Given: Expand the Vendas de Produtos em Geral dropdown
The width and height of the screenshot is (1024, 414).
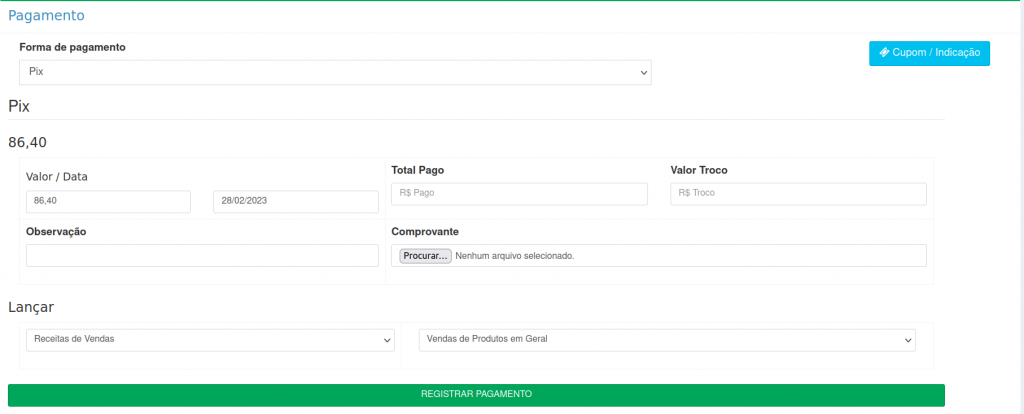Looking at the screenshot, I should coord(666,340).
